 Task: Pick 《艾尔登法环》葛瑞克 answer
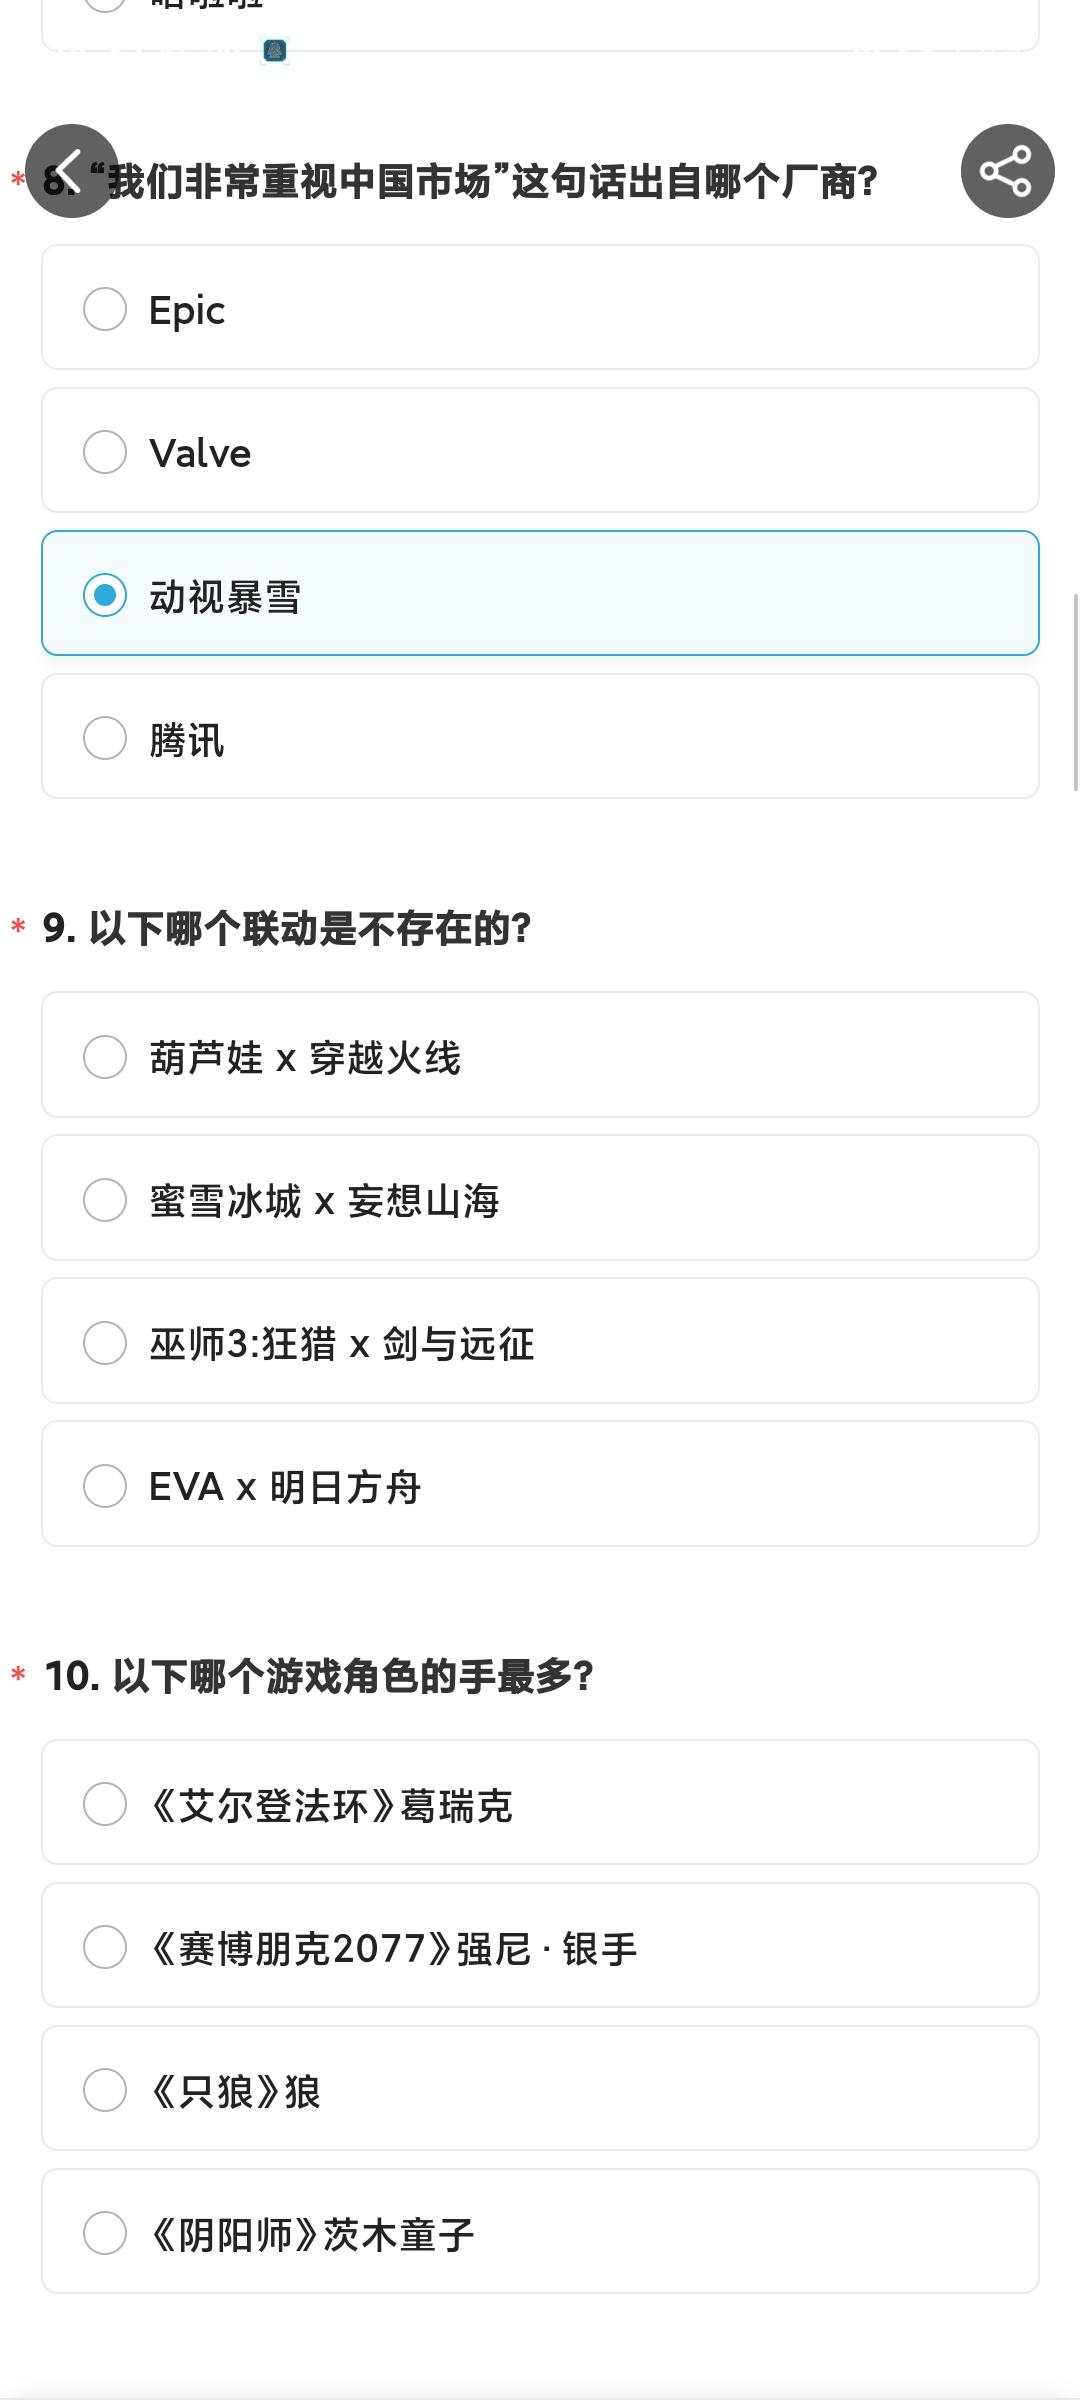[105, 1804]
